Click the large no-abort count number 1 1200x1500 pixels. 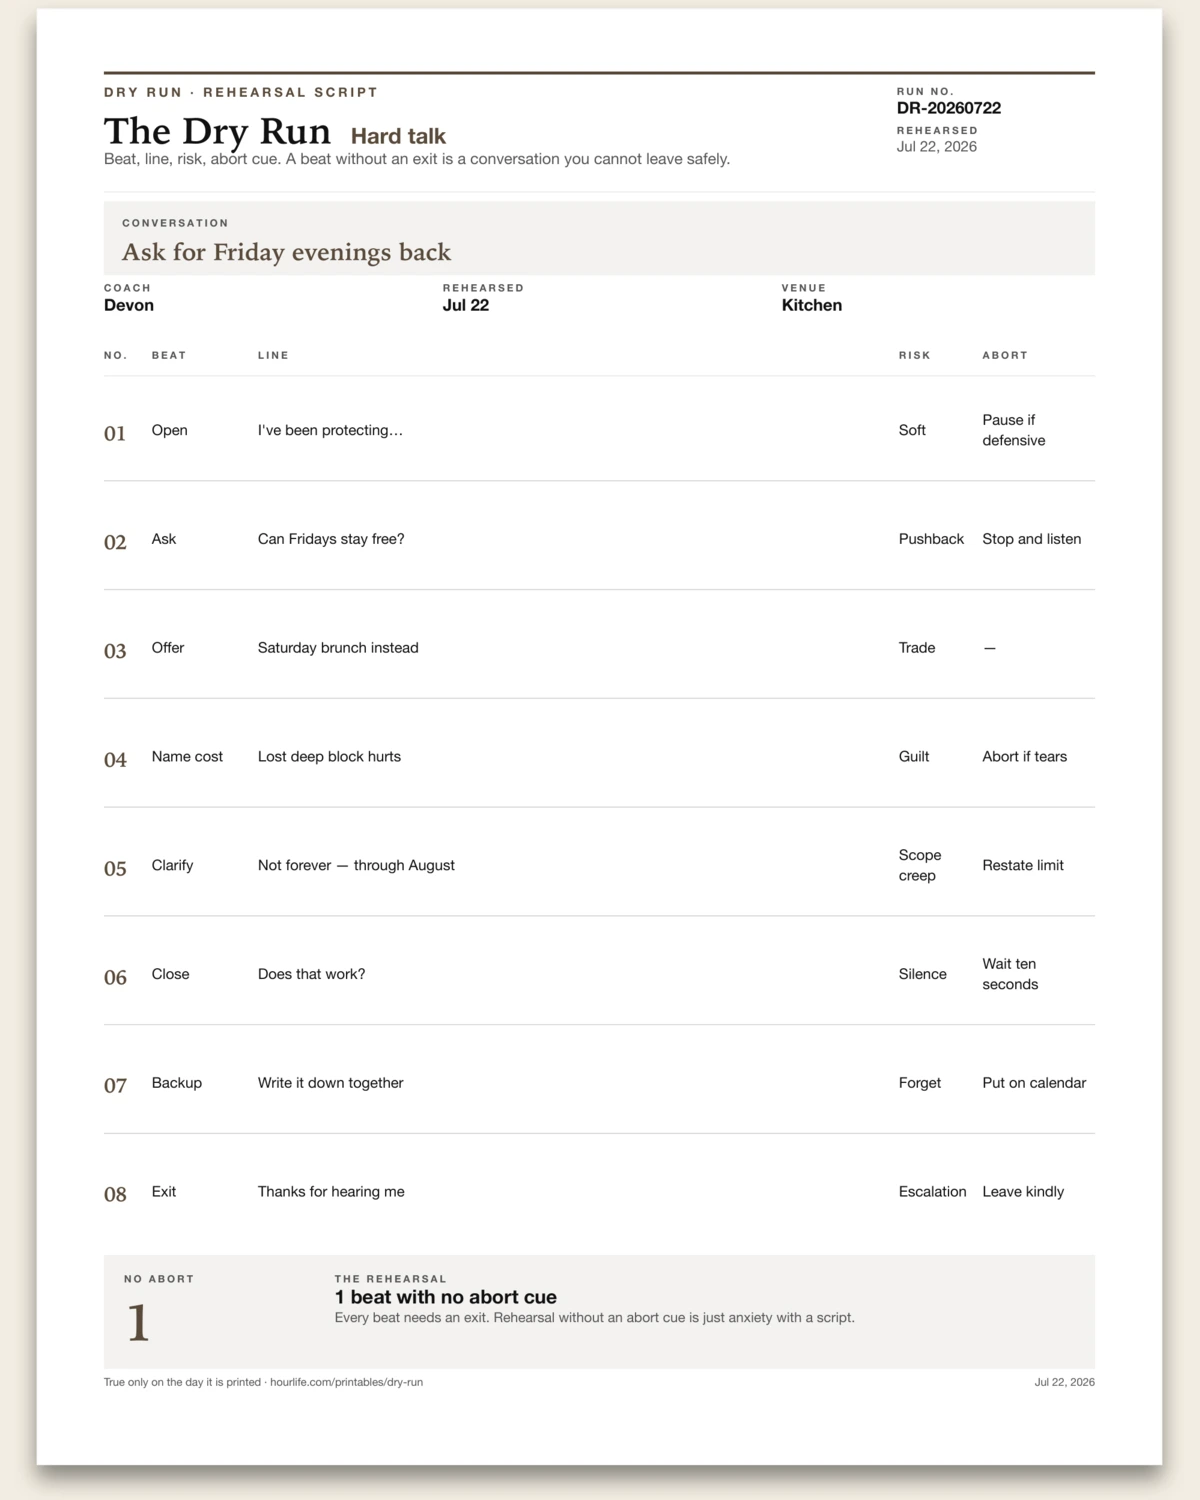coord(138,1323)
